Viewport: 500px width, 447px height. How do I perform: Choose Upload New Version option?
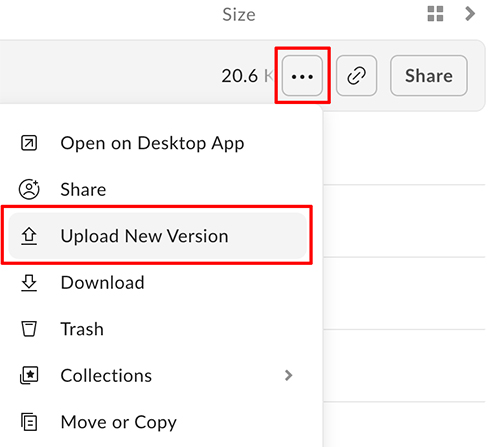click(x=157, y=236)
